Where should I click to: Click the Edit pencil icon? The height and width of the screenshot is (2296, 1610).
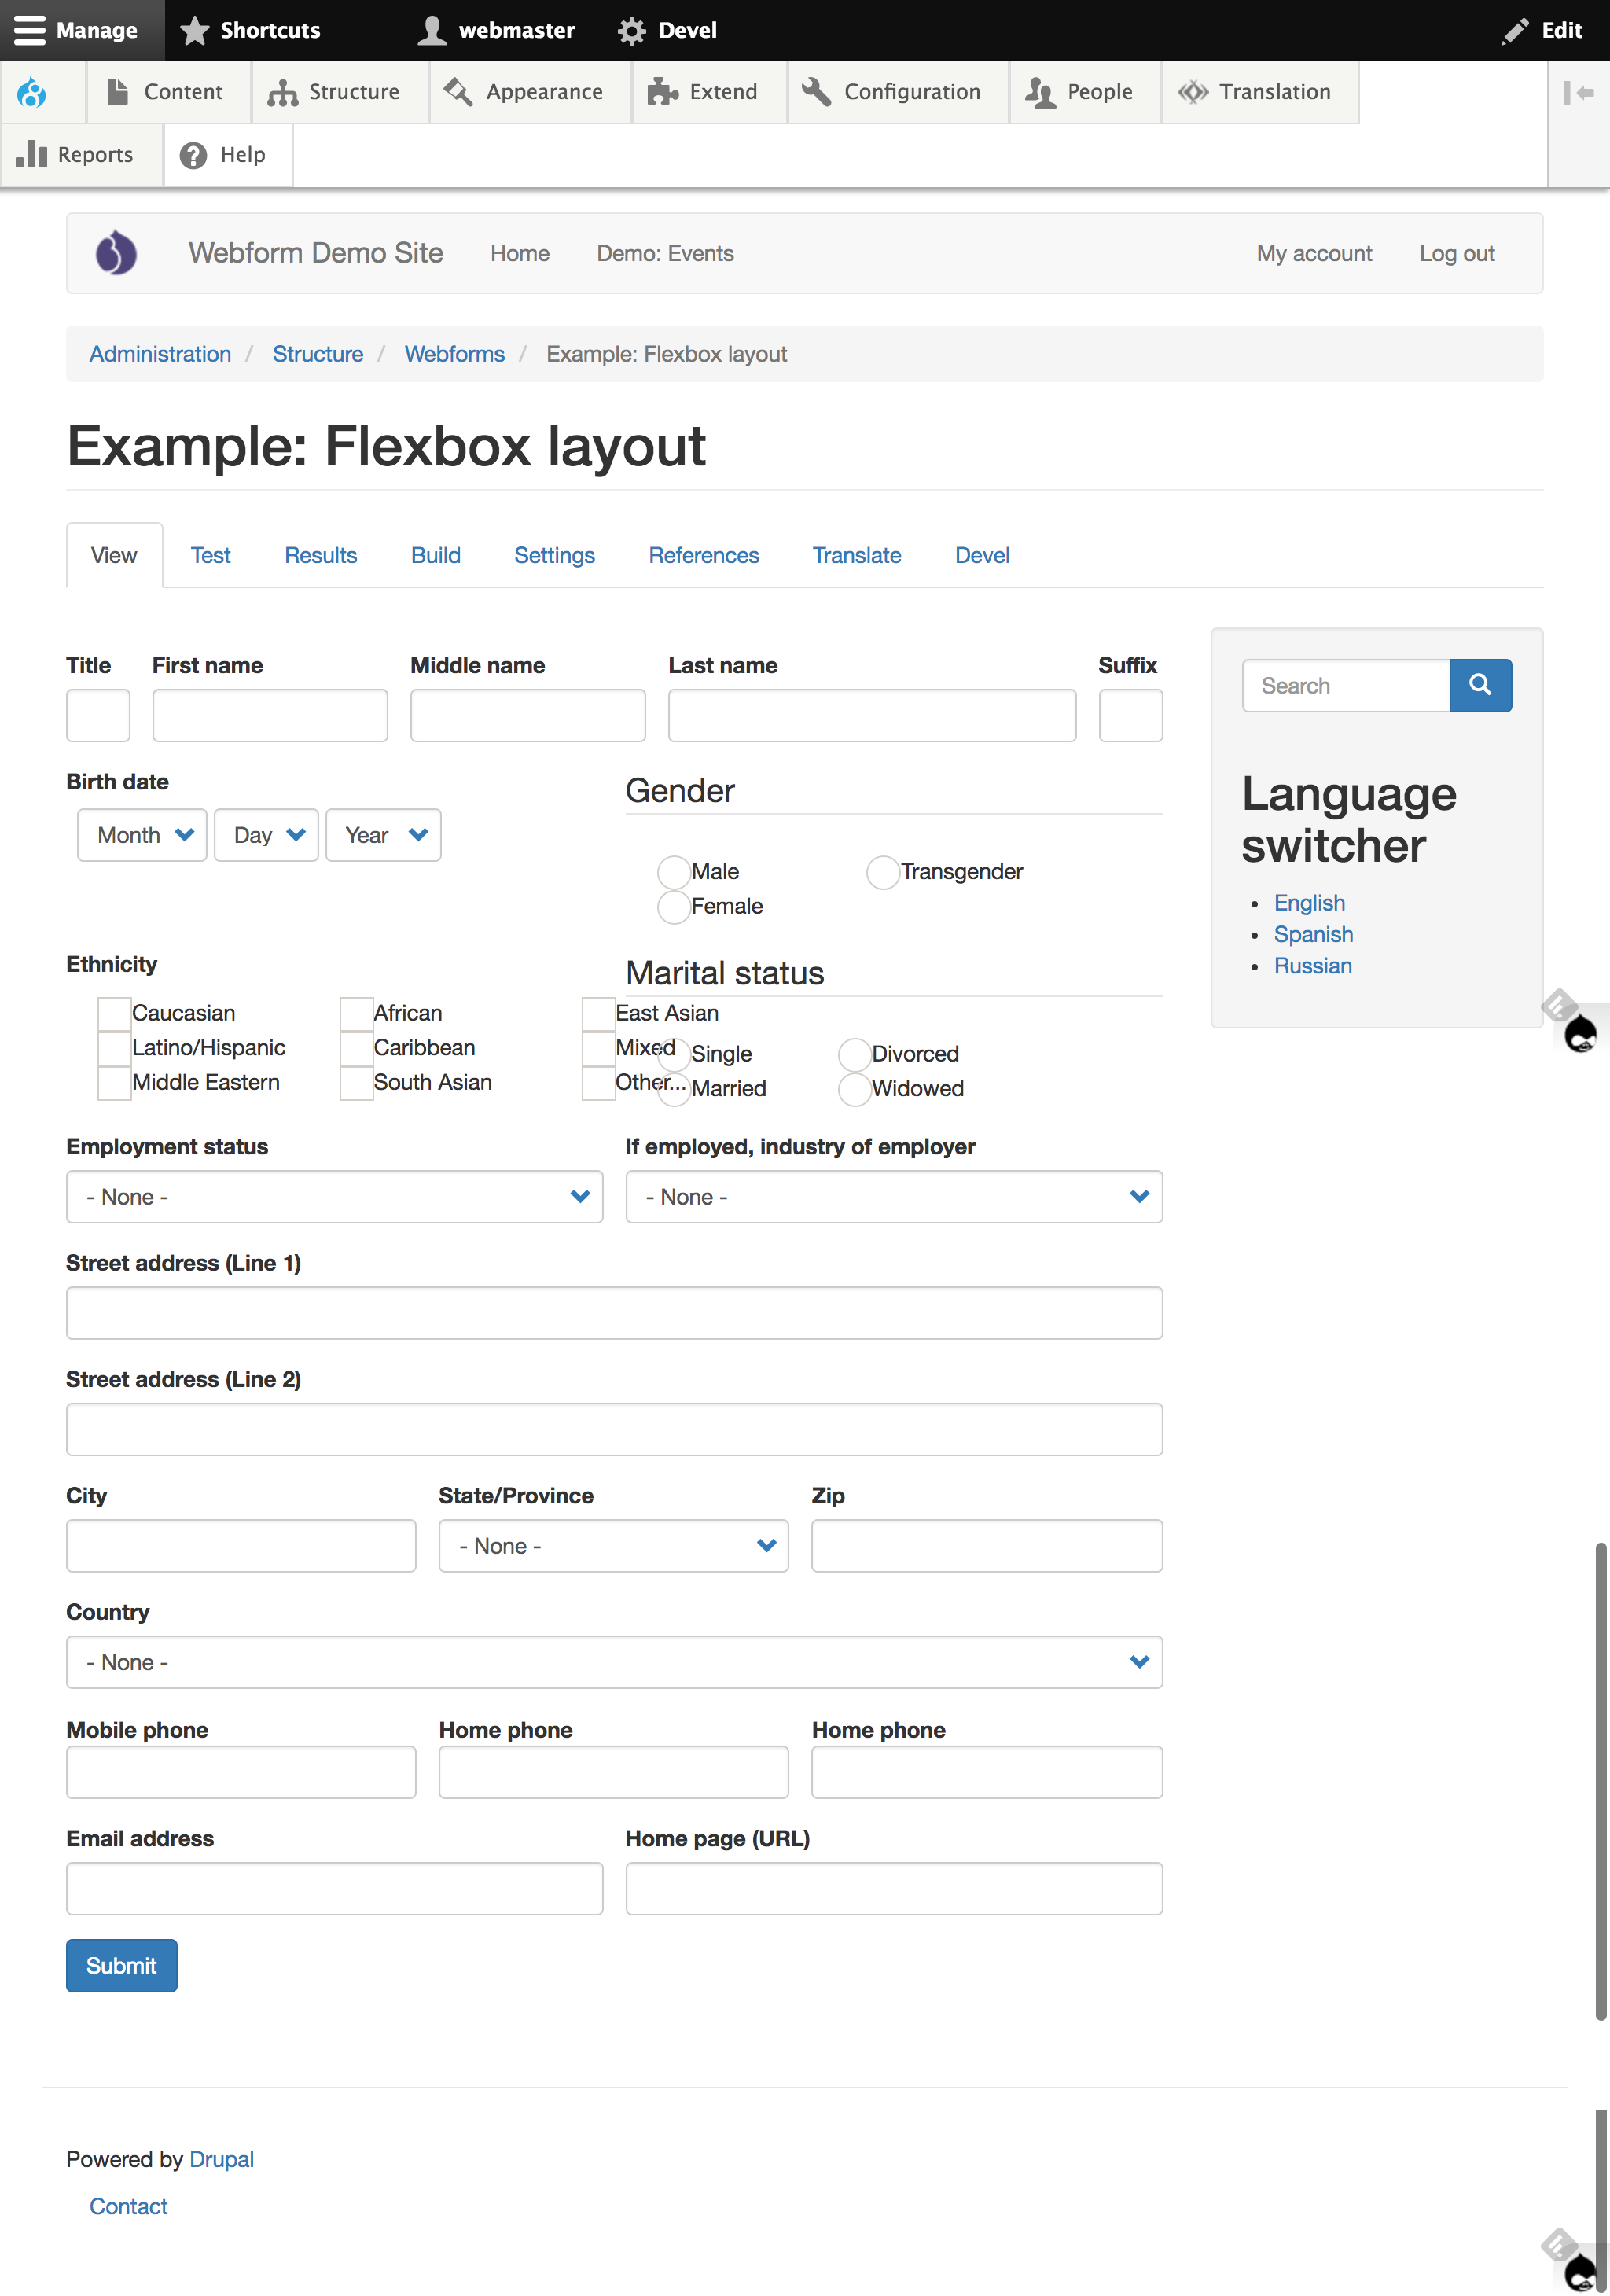coord(1515,30)
